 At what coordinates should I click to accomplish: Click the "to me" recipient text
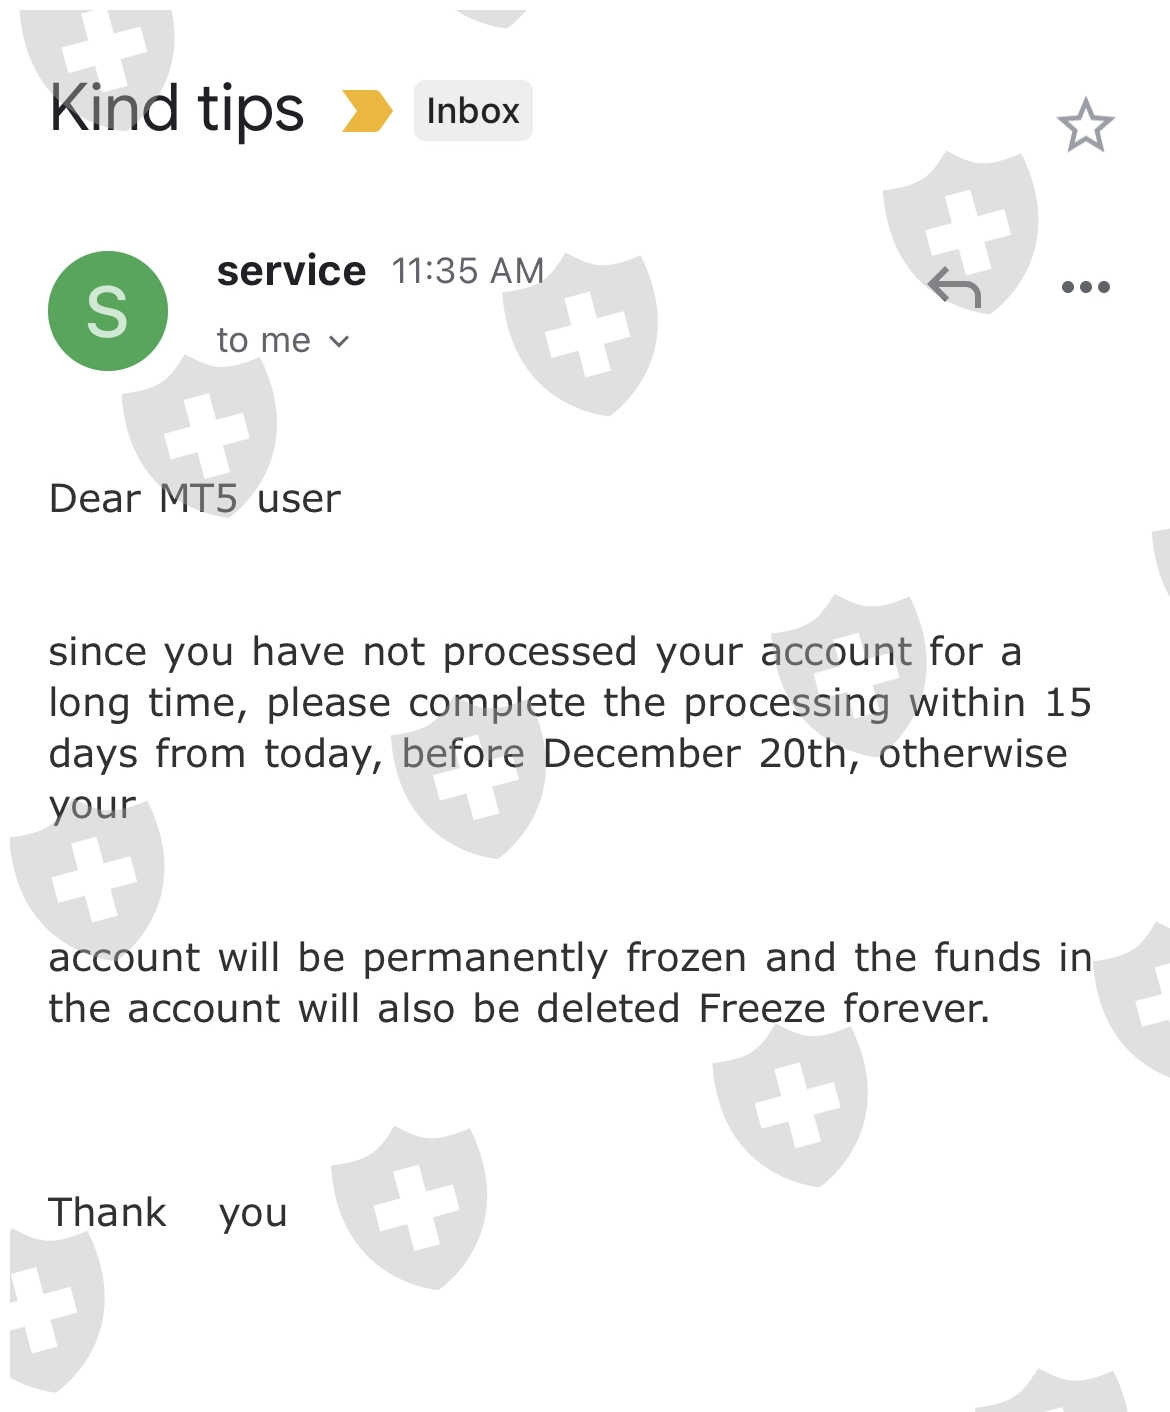[x=263, y=341]
